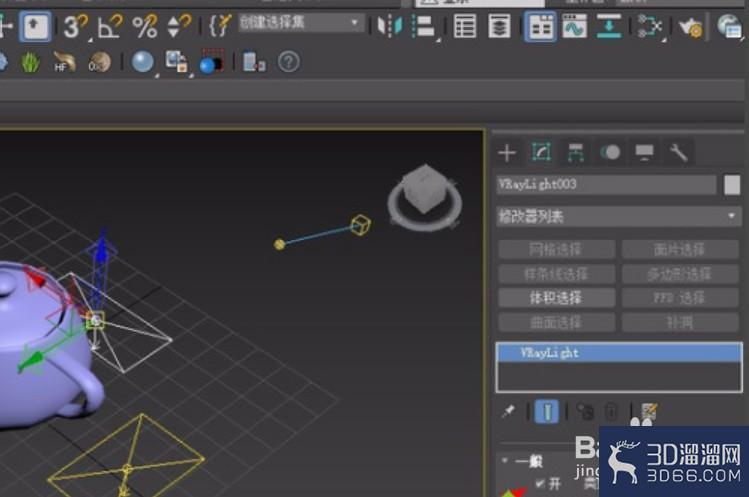Click the VRayLight003 object name field
749x497 pixels.
(x=606, y=184)
